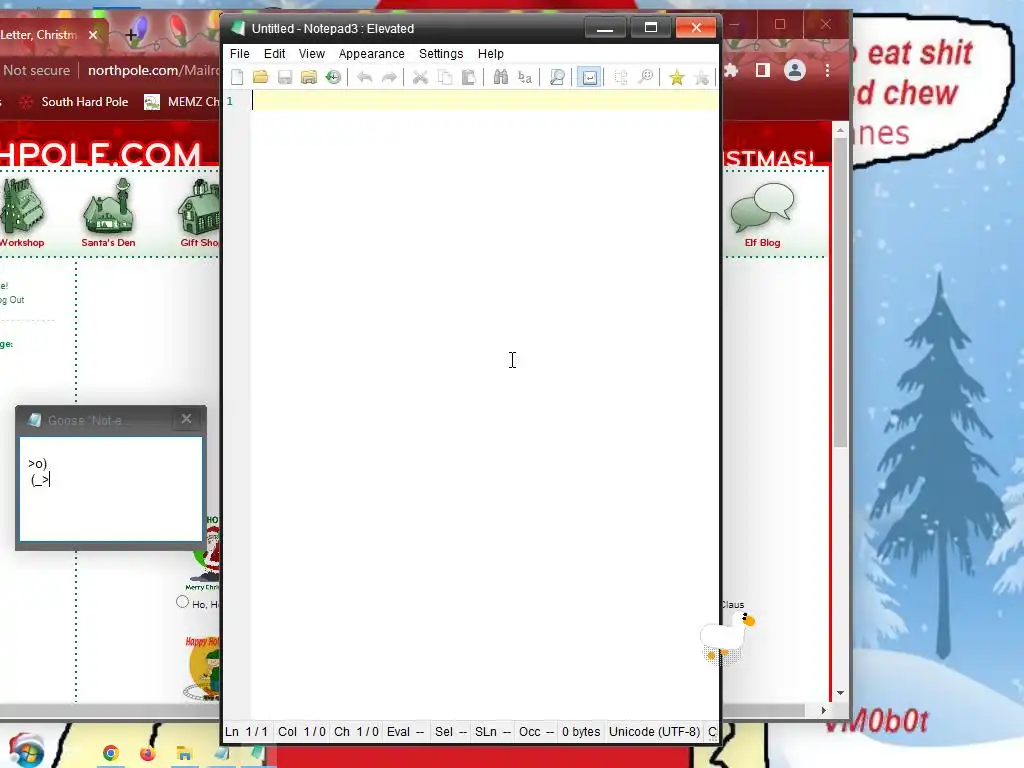Click the indentation guides toolbar icon
The height and width of the screenshot is (768, 1024).
621,77
